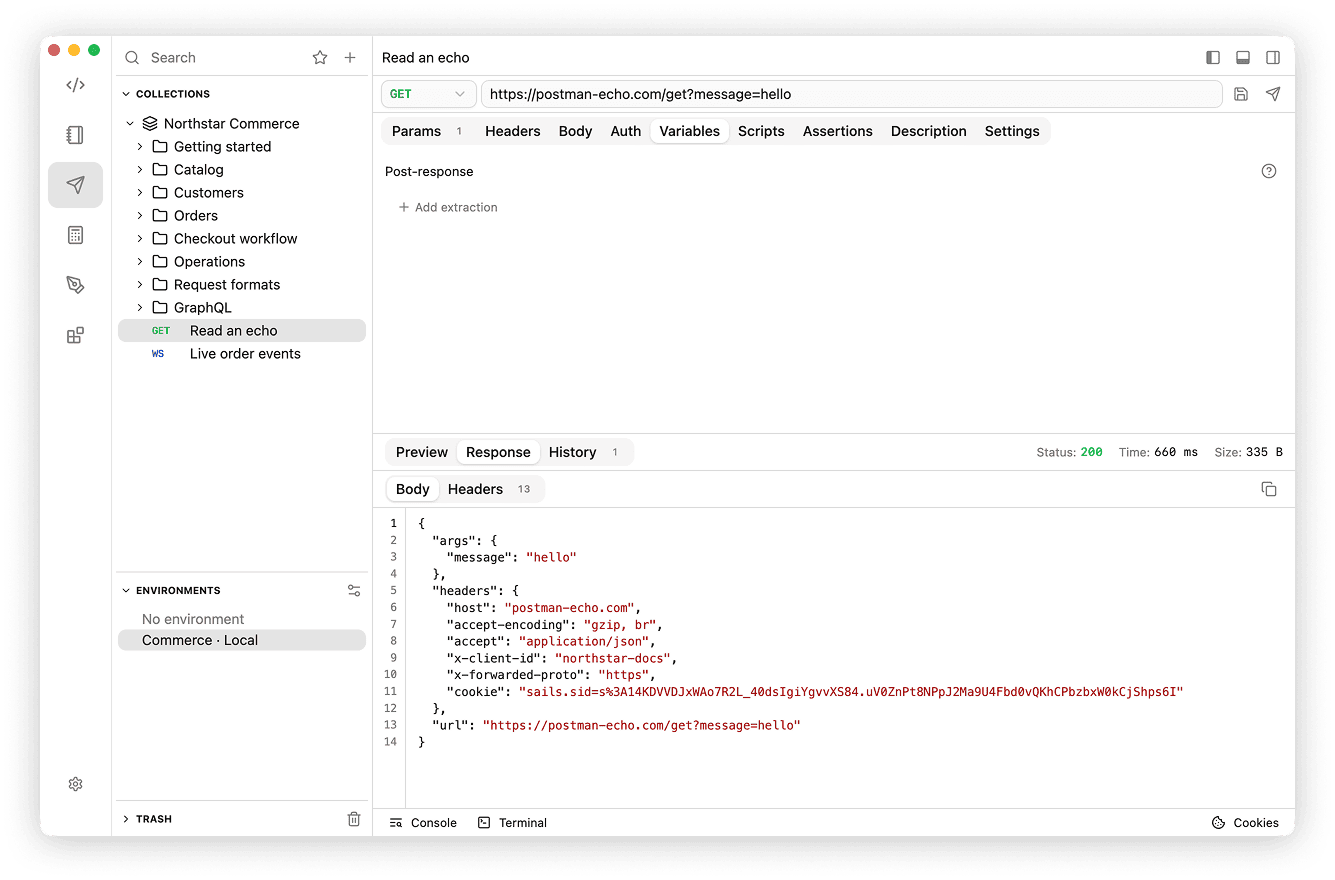Expand the Request formats folder chevron
The height and width of the screenshot is (880, 1335).
(x=140, y=285)
